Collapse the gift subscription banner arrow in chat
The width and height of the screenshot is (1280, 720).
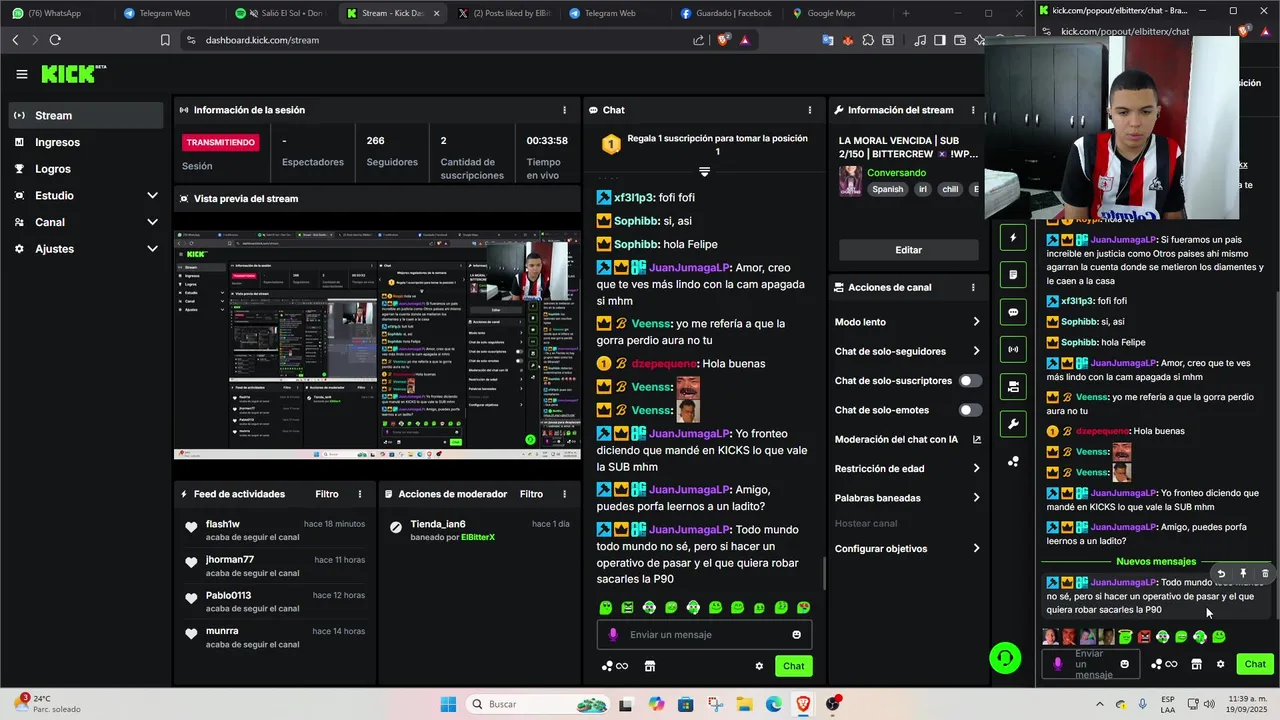click(x=704, y=172)
